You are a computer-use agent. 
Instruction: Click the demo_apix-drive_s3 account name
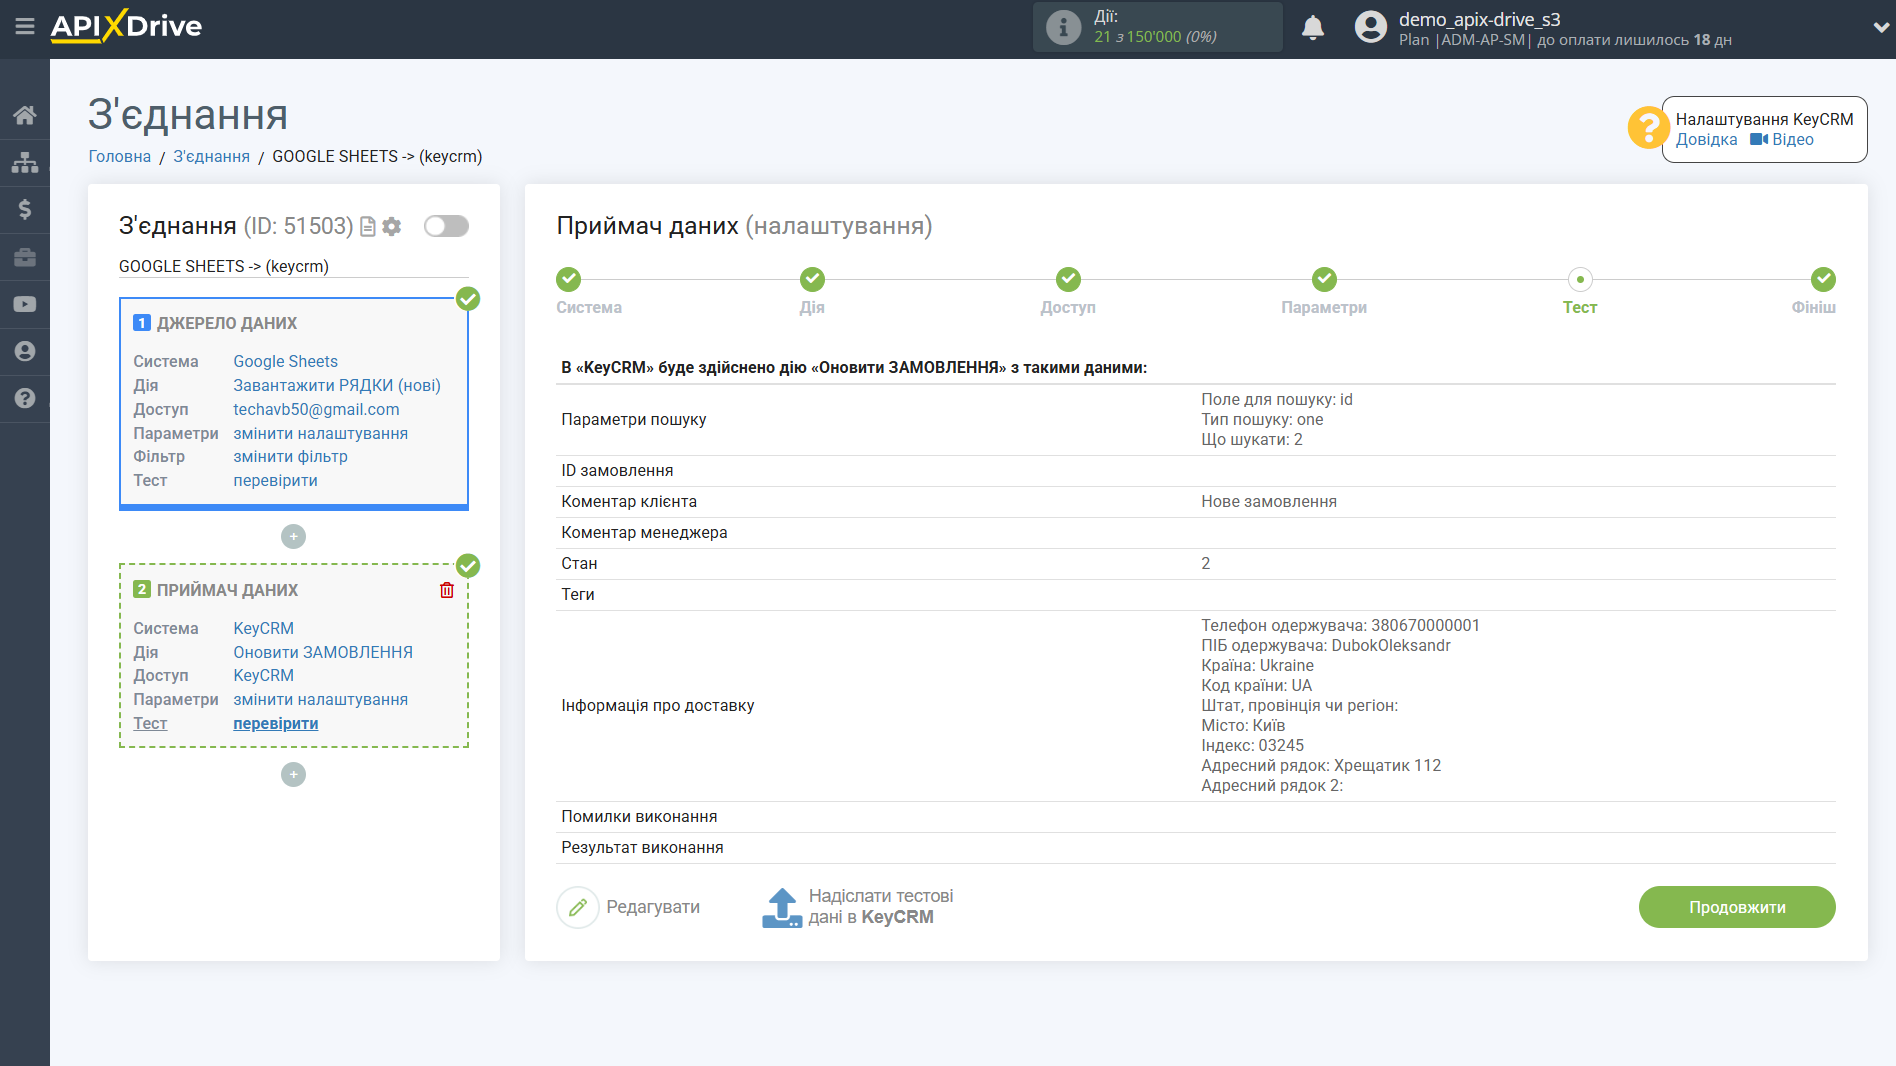1479,19
